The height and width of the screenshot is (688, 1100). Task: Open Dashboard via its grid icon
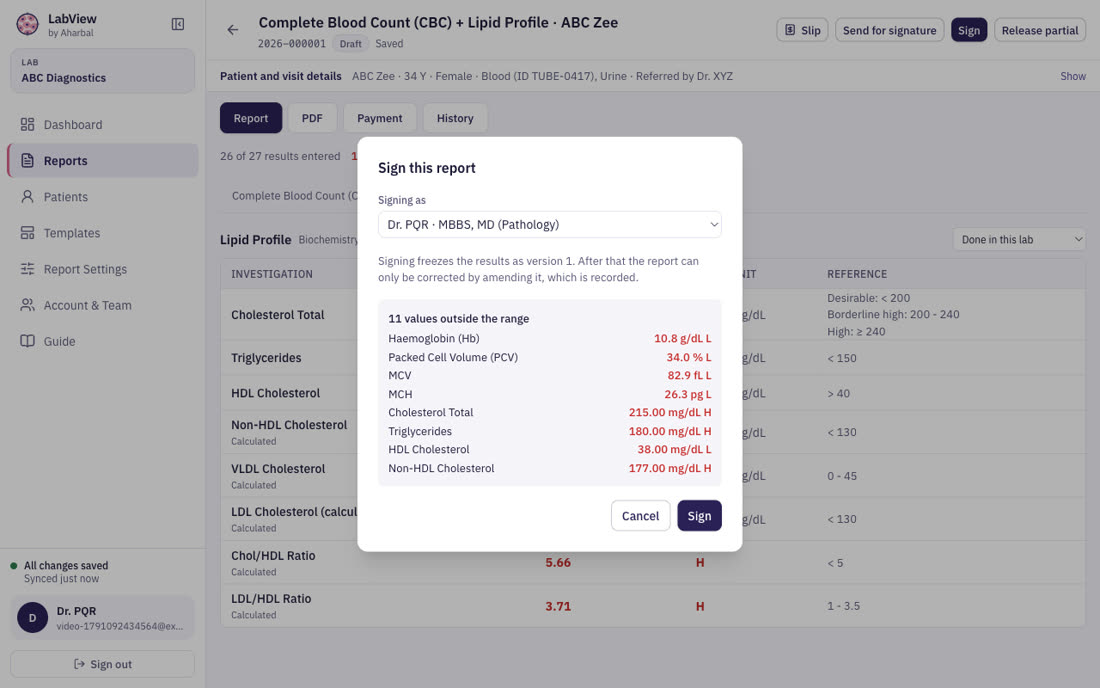point(27,124)
